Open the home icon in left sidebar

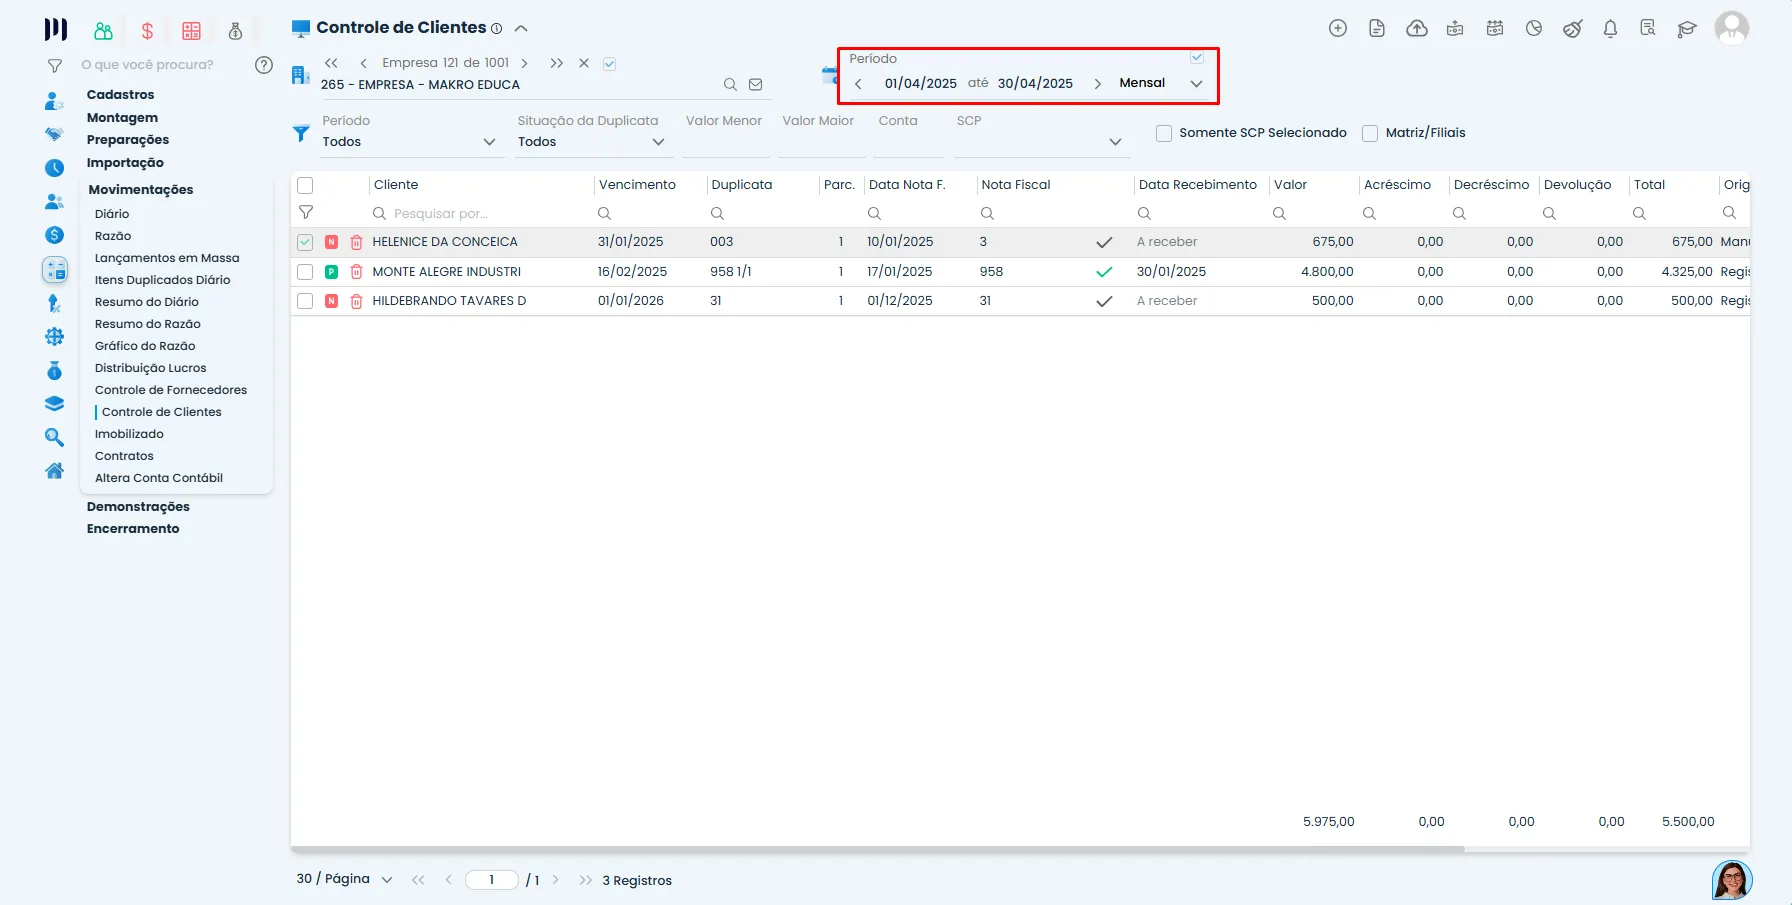[55, 470]
